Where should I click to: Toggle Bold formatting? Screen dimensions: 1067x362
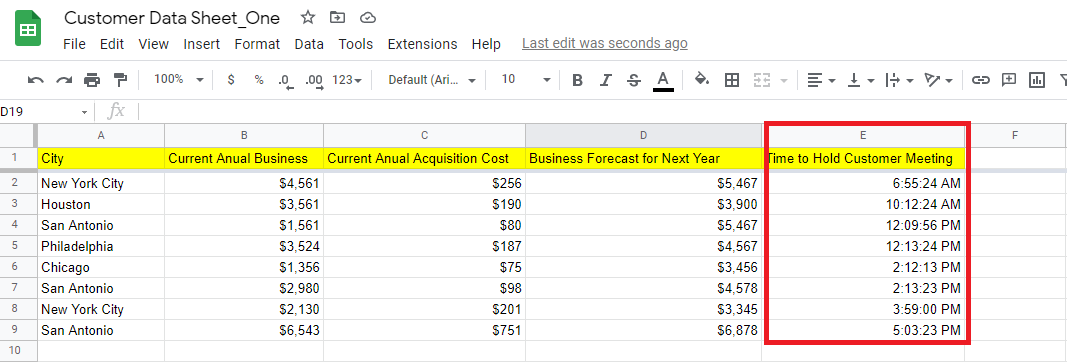578,80
